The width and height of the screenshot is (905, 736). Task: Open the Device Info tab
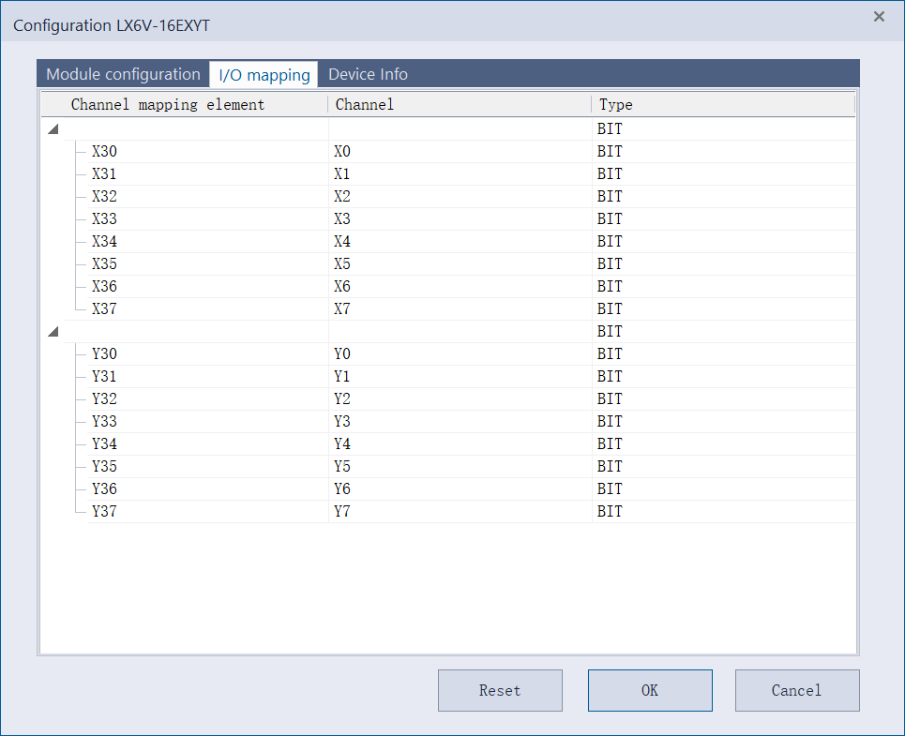(367, 74)
